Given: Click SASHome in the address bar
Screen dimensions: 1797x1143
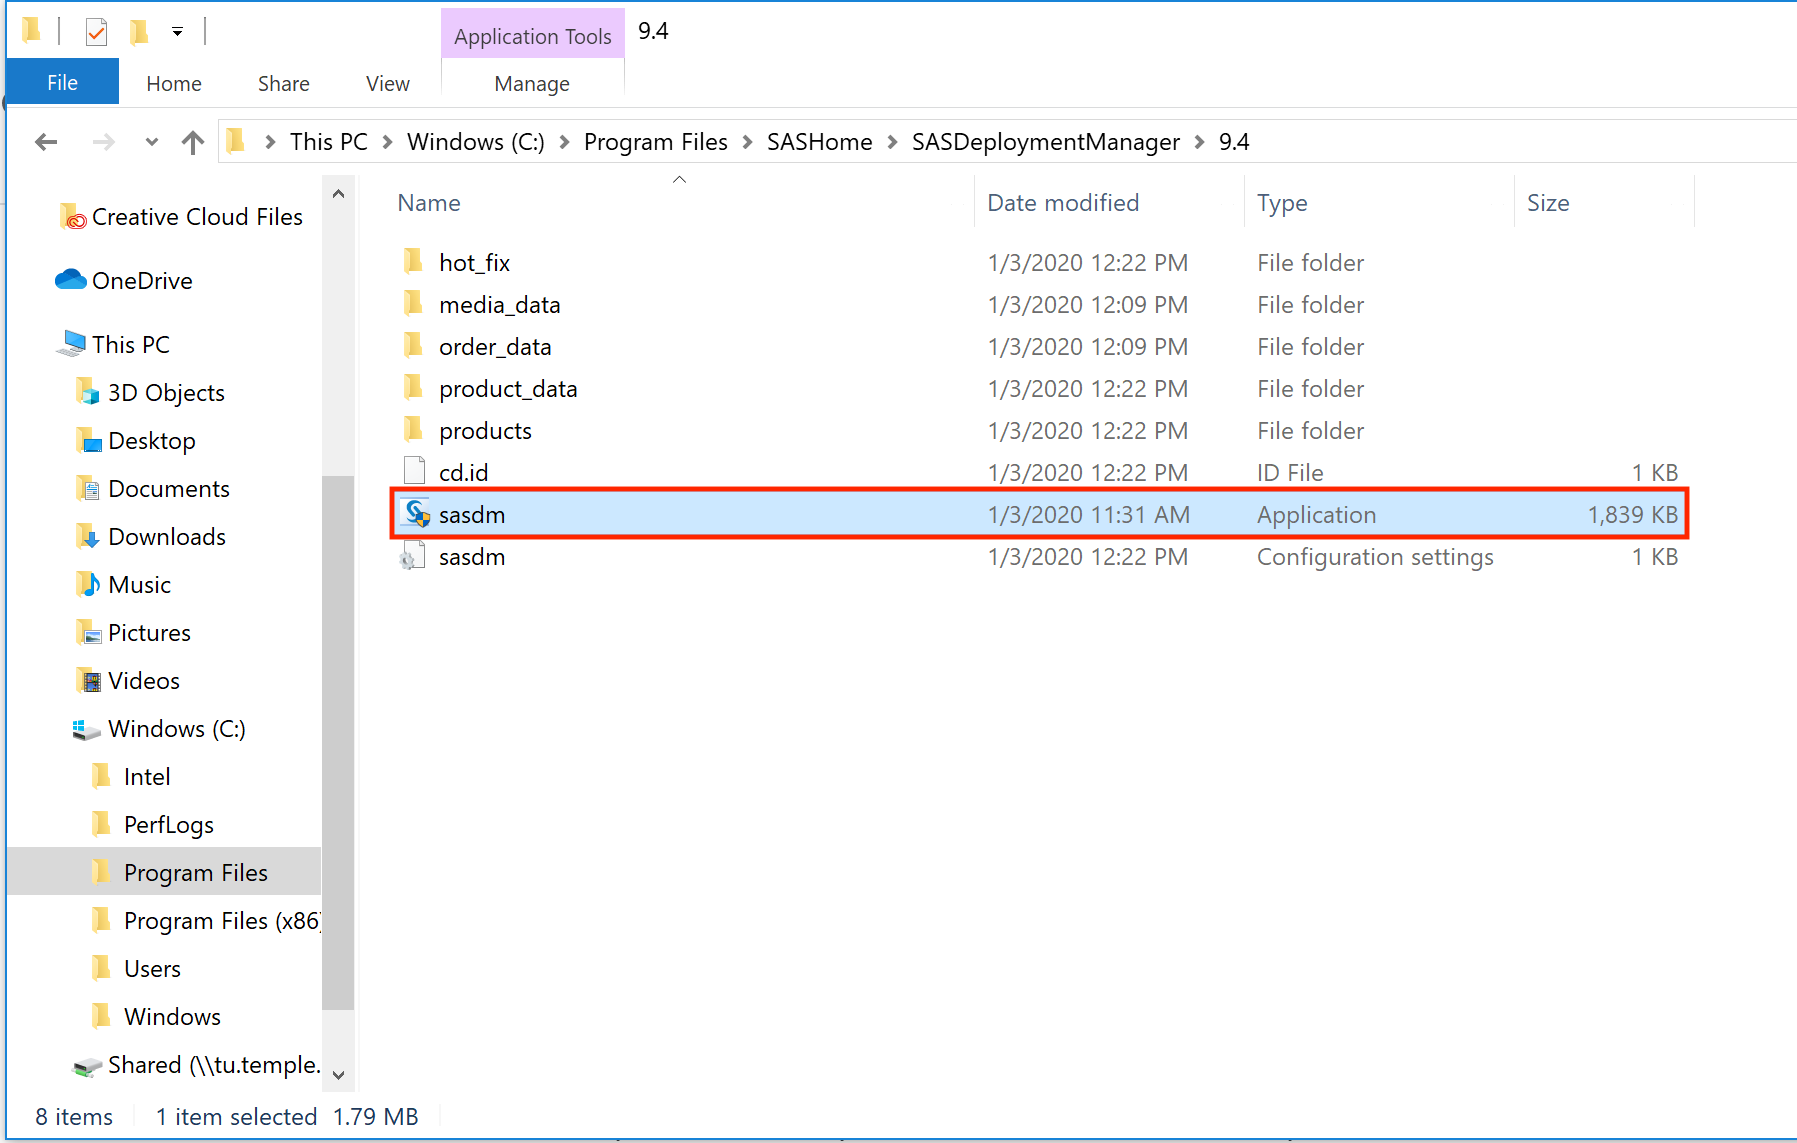Looking at the screenshot, I should [820, 142].
